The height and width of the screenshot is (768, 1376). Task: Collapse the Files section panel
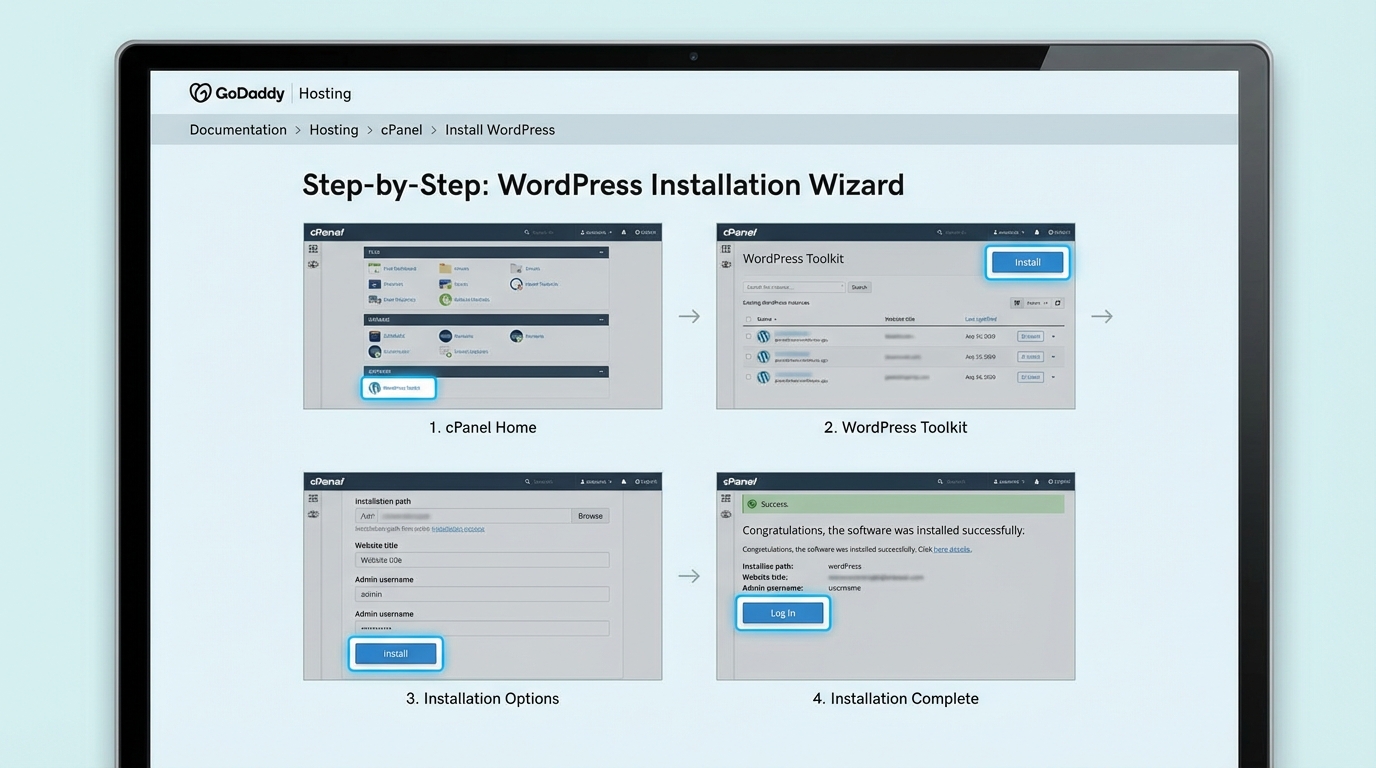pyautogui.click(x=601, y=252)
